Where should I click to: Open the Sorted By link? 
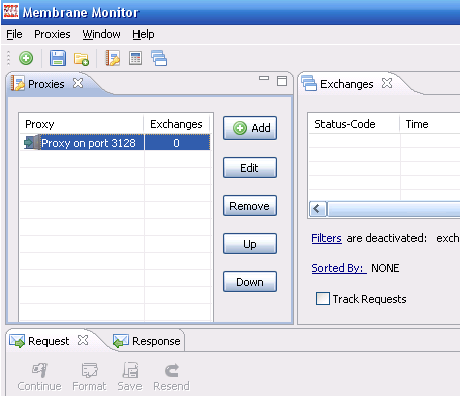tap(339, 268)
